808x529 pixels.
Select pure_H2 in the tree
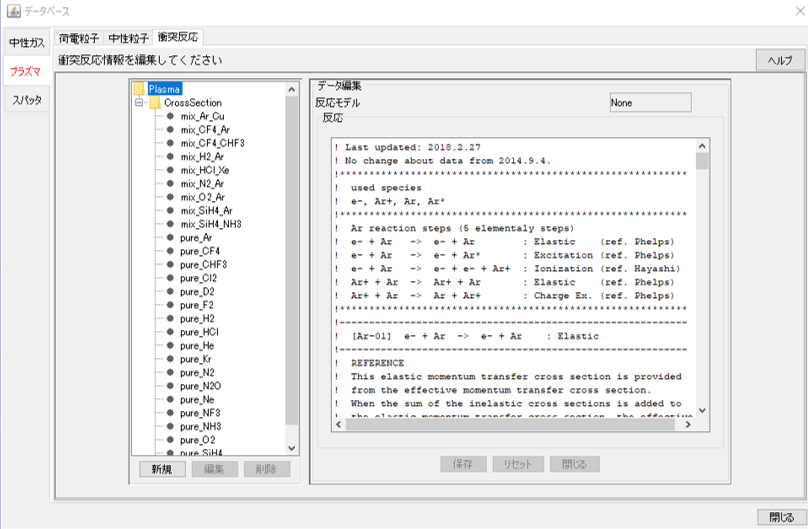(x=197, y=318)
